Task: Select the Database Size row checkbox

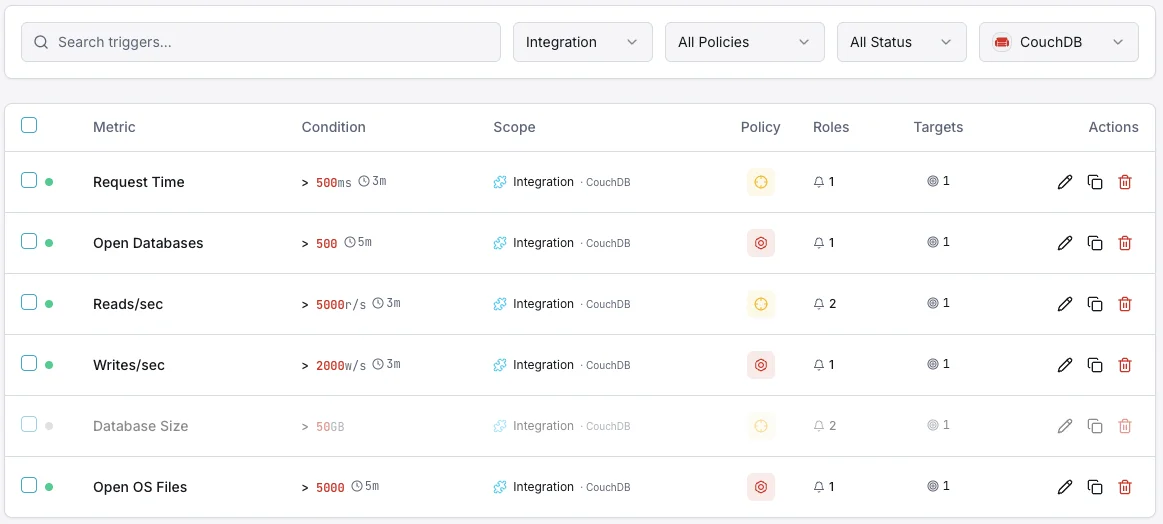Action: pyautogui.click(x=29, y=425)
